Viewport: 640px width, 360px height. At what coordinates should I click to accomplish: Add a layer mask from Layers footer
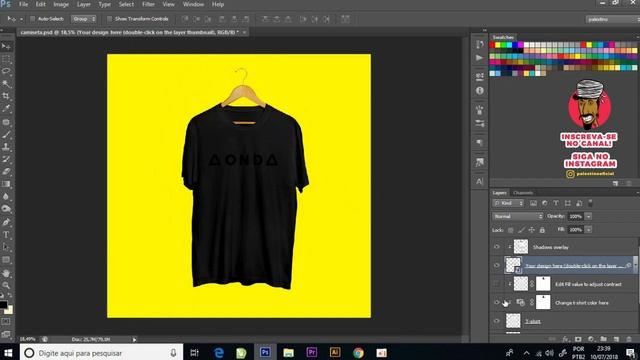pyautogui.click(x=578, y=339)
